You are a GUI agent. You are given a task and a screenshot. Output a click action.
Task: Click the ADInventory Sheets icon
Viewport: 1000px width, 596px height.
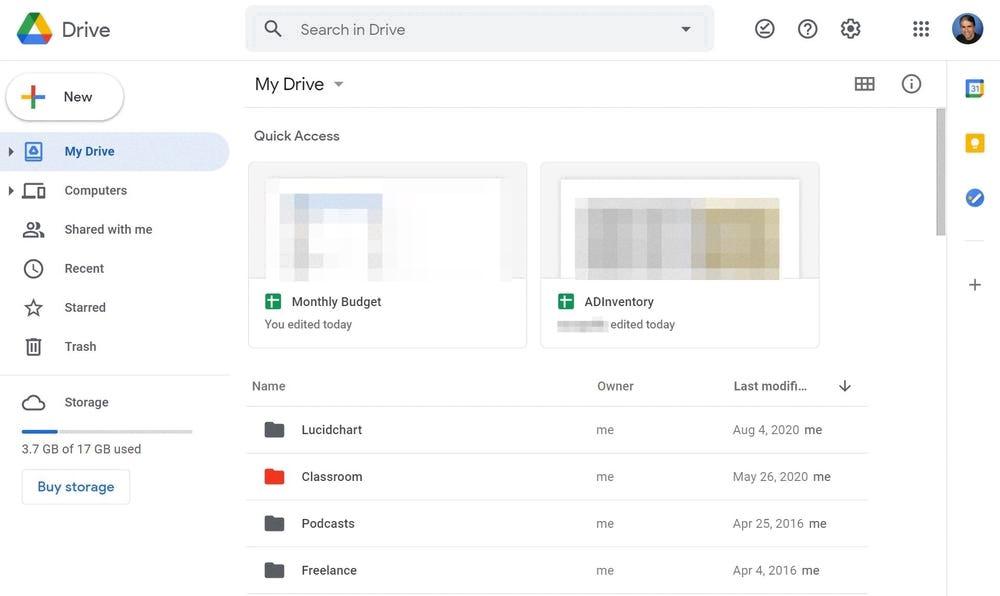tap(566, 302)
